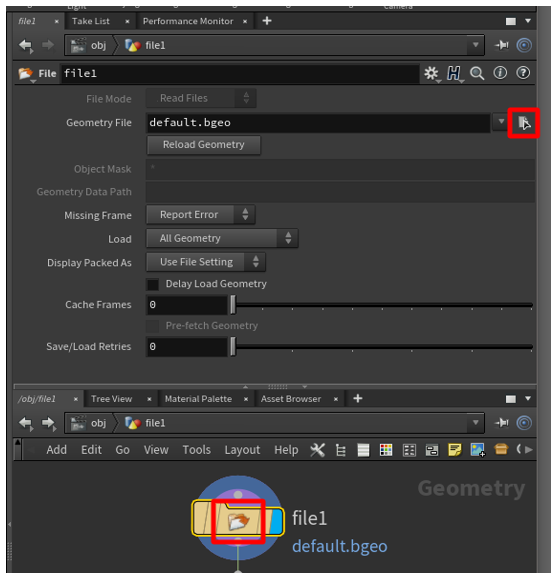Click the Save/Load Retries slider handle
This screenshot has width=555, height=575.
tap(233, 347)
